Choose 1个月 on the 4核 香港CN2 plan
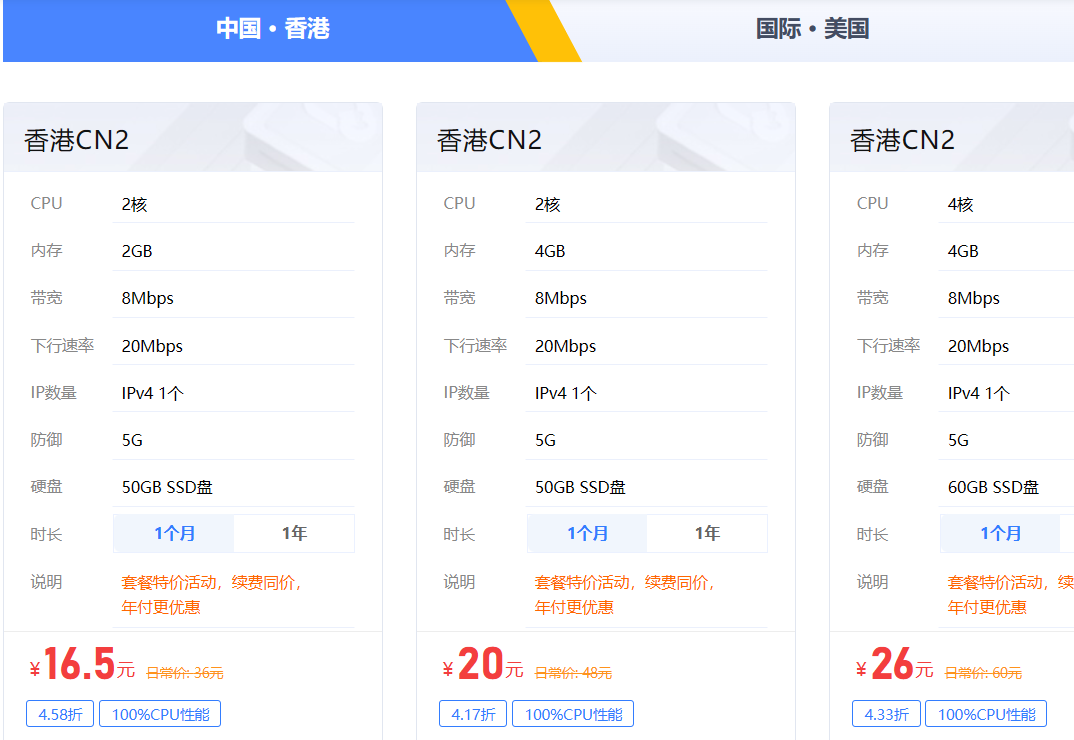 1001,533
